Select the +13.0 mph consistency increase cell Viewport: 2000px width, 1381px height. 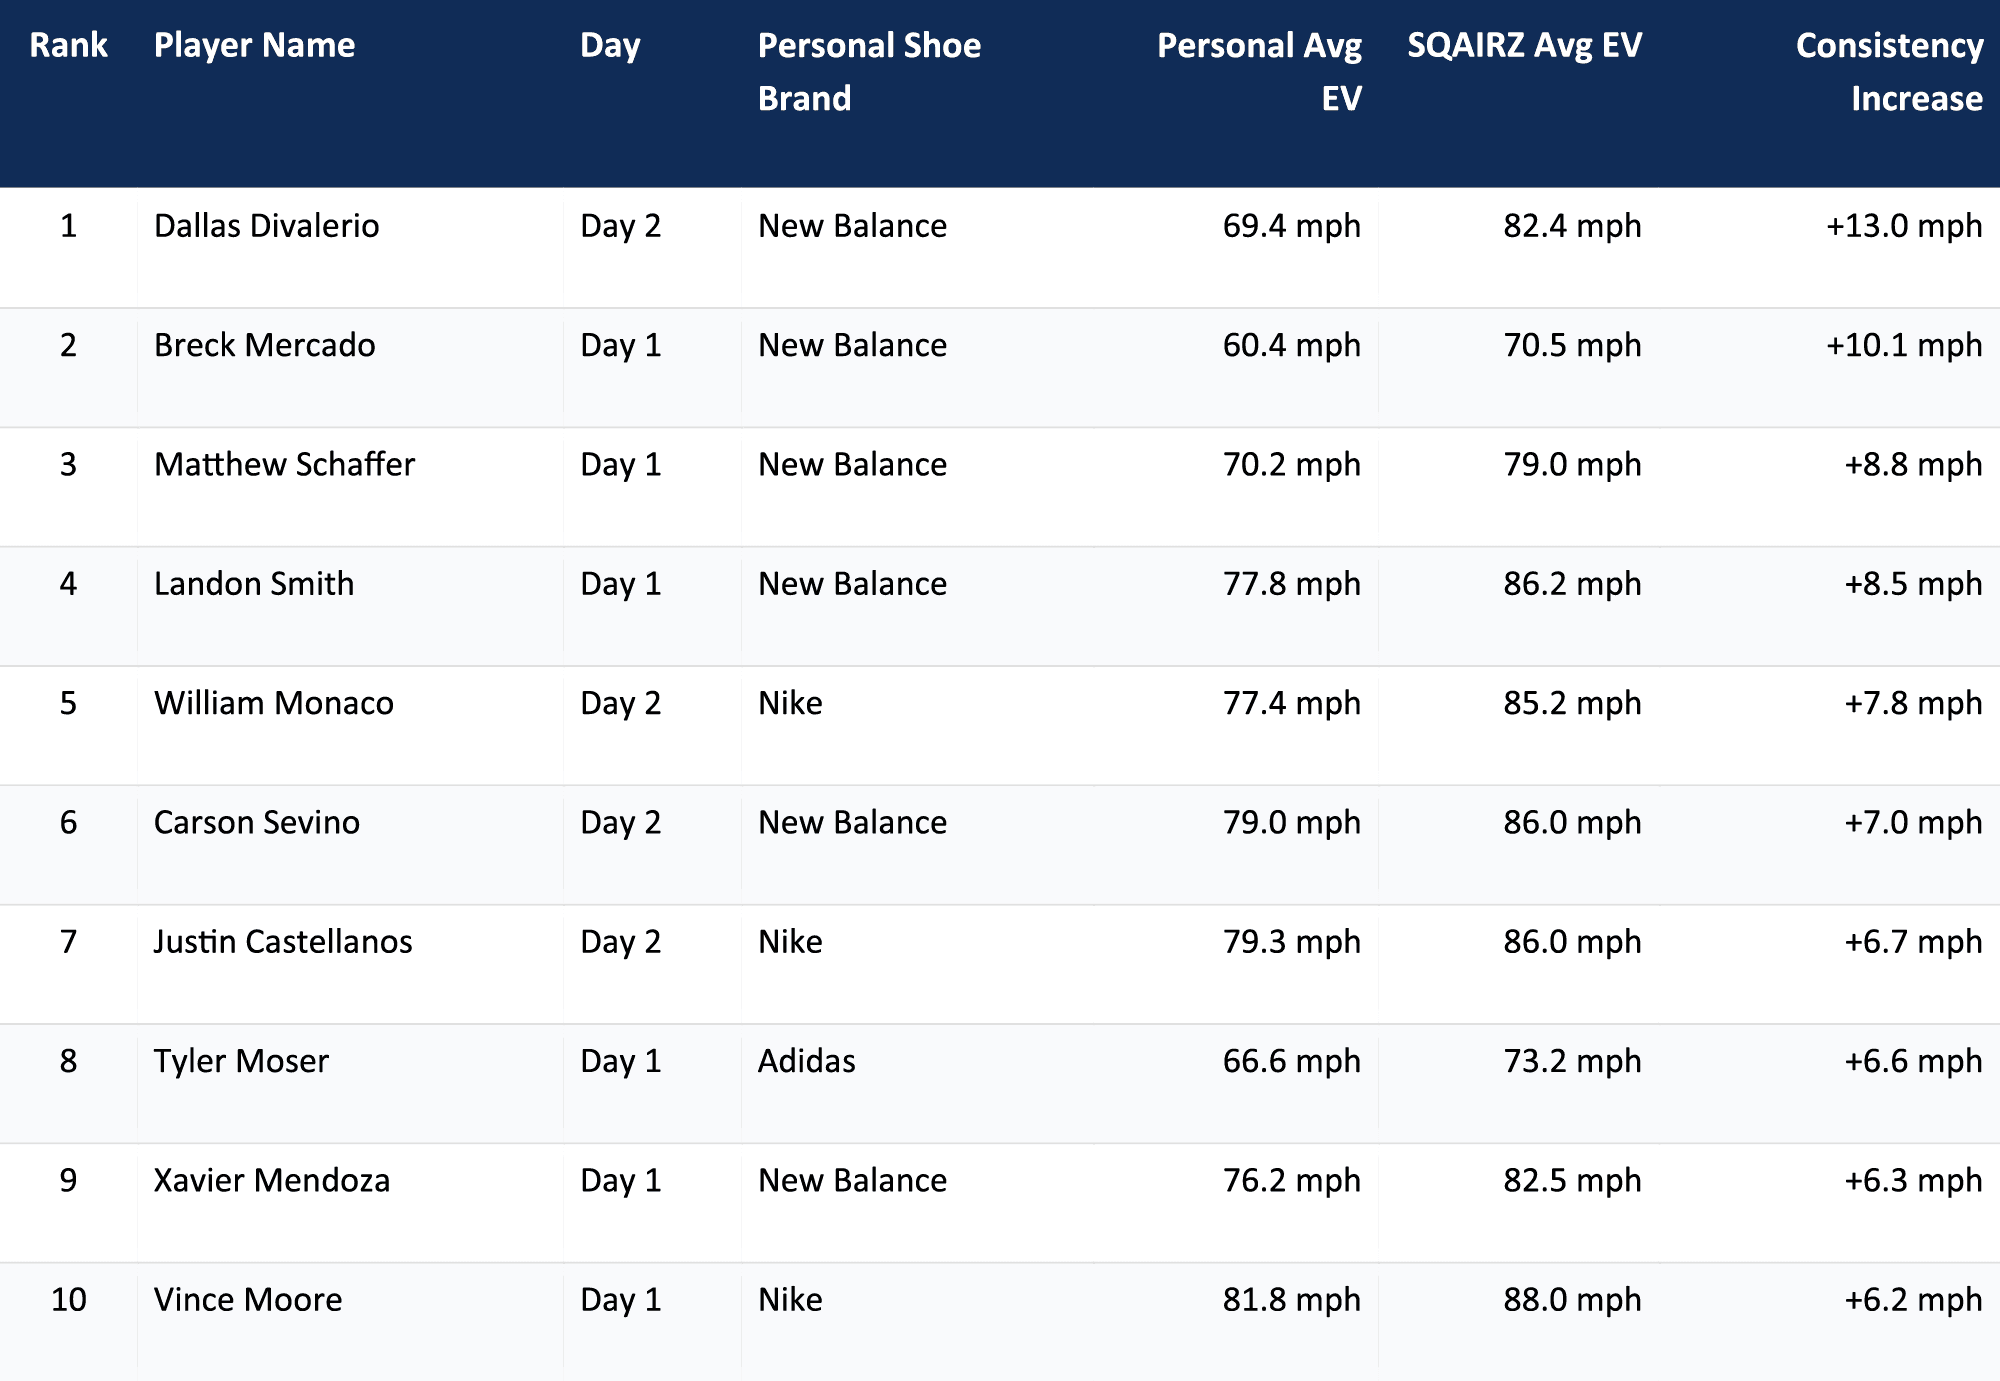coord(1904,226)
